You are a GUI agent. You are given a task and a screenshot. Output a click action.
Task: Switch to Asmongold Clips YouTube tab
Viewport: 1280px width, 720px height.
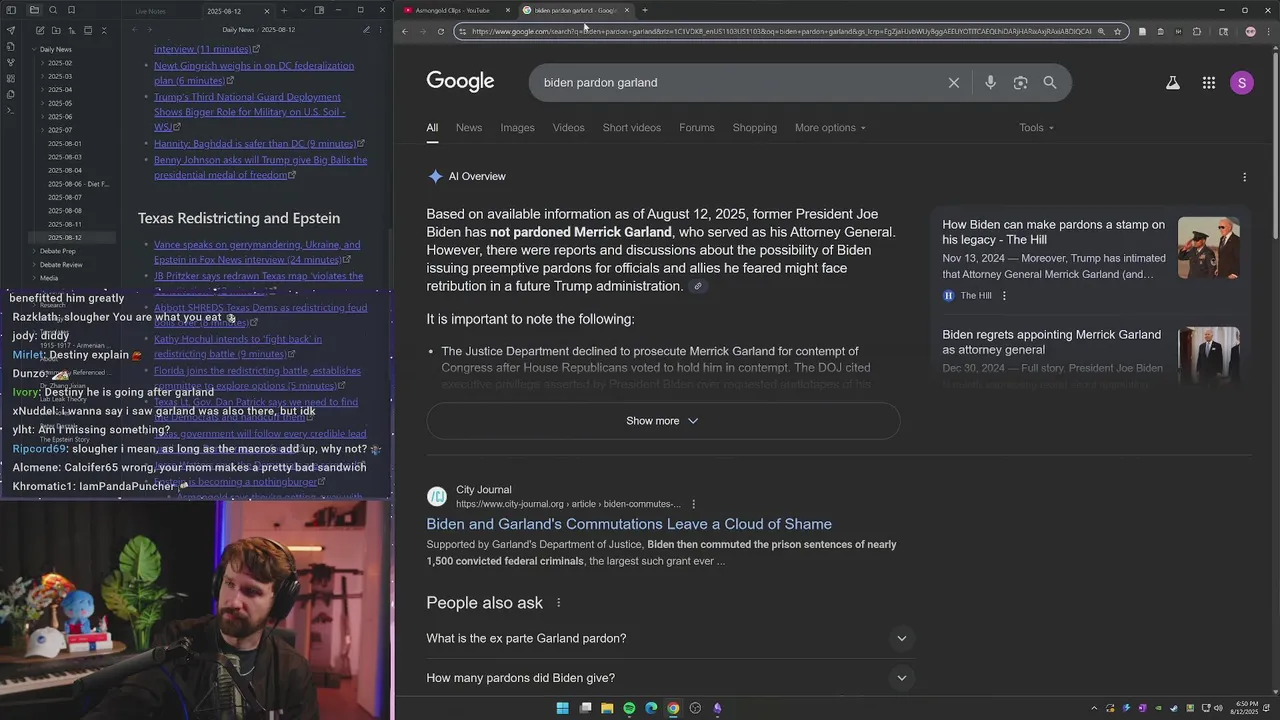click(452, 10)
